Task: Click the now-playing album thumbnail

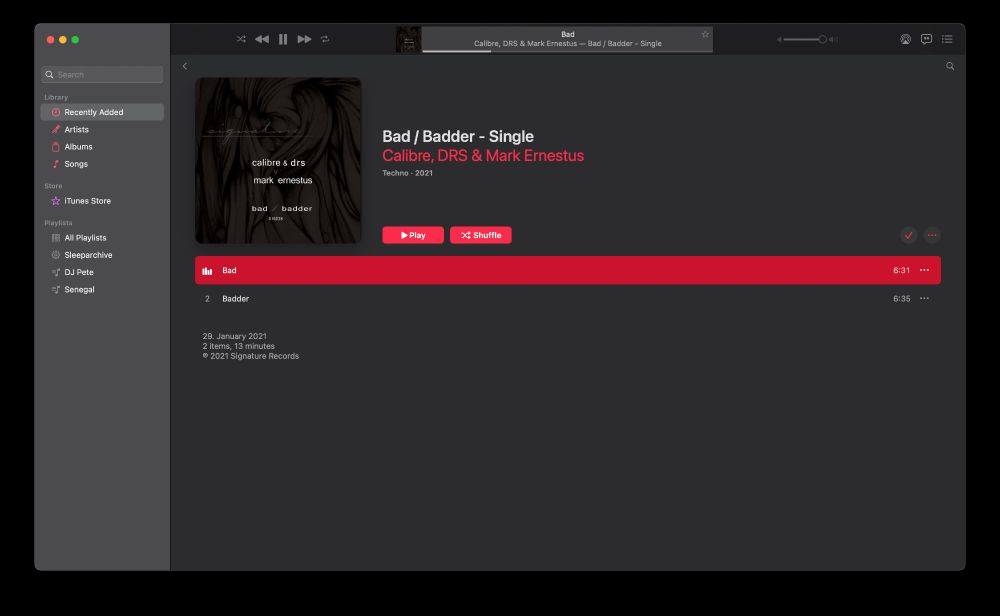Action: point(408,40)
